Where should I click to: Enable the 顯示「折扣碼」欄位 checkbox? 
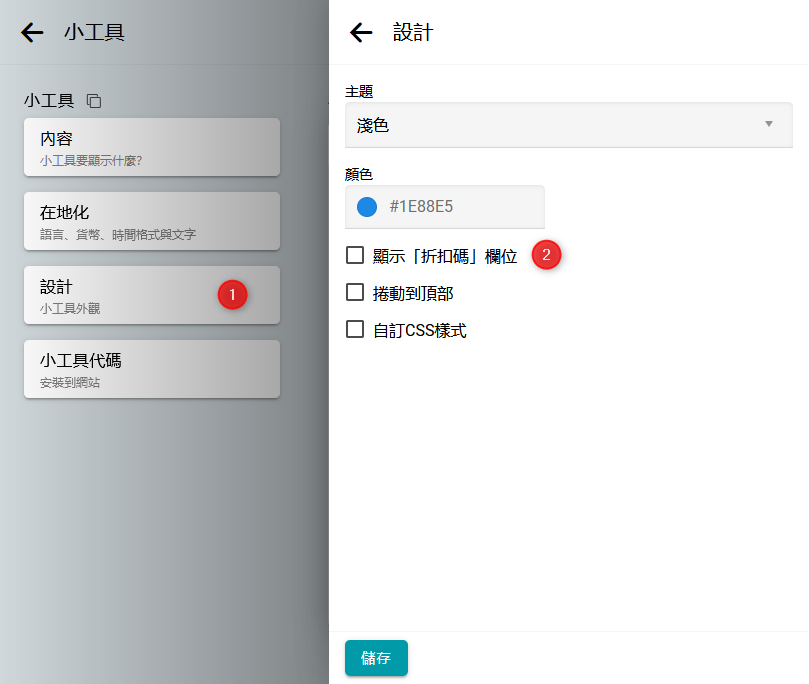click(355, 255)
